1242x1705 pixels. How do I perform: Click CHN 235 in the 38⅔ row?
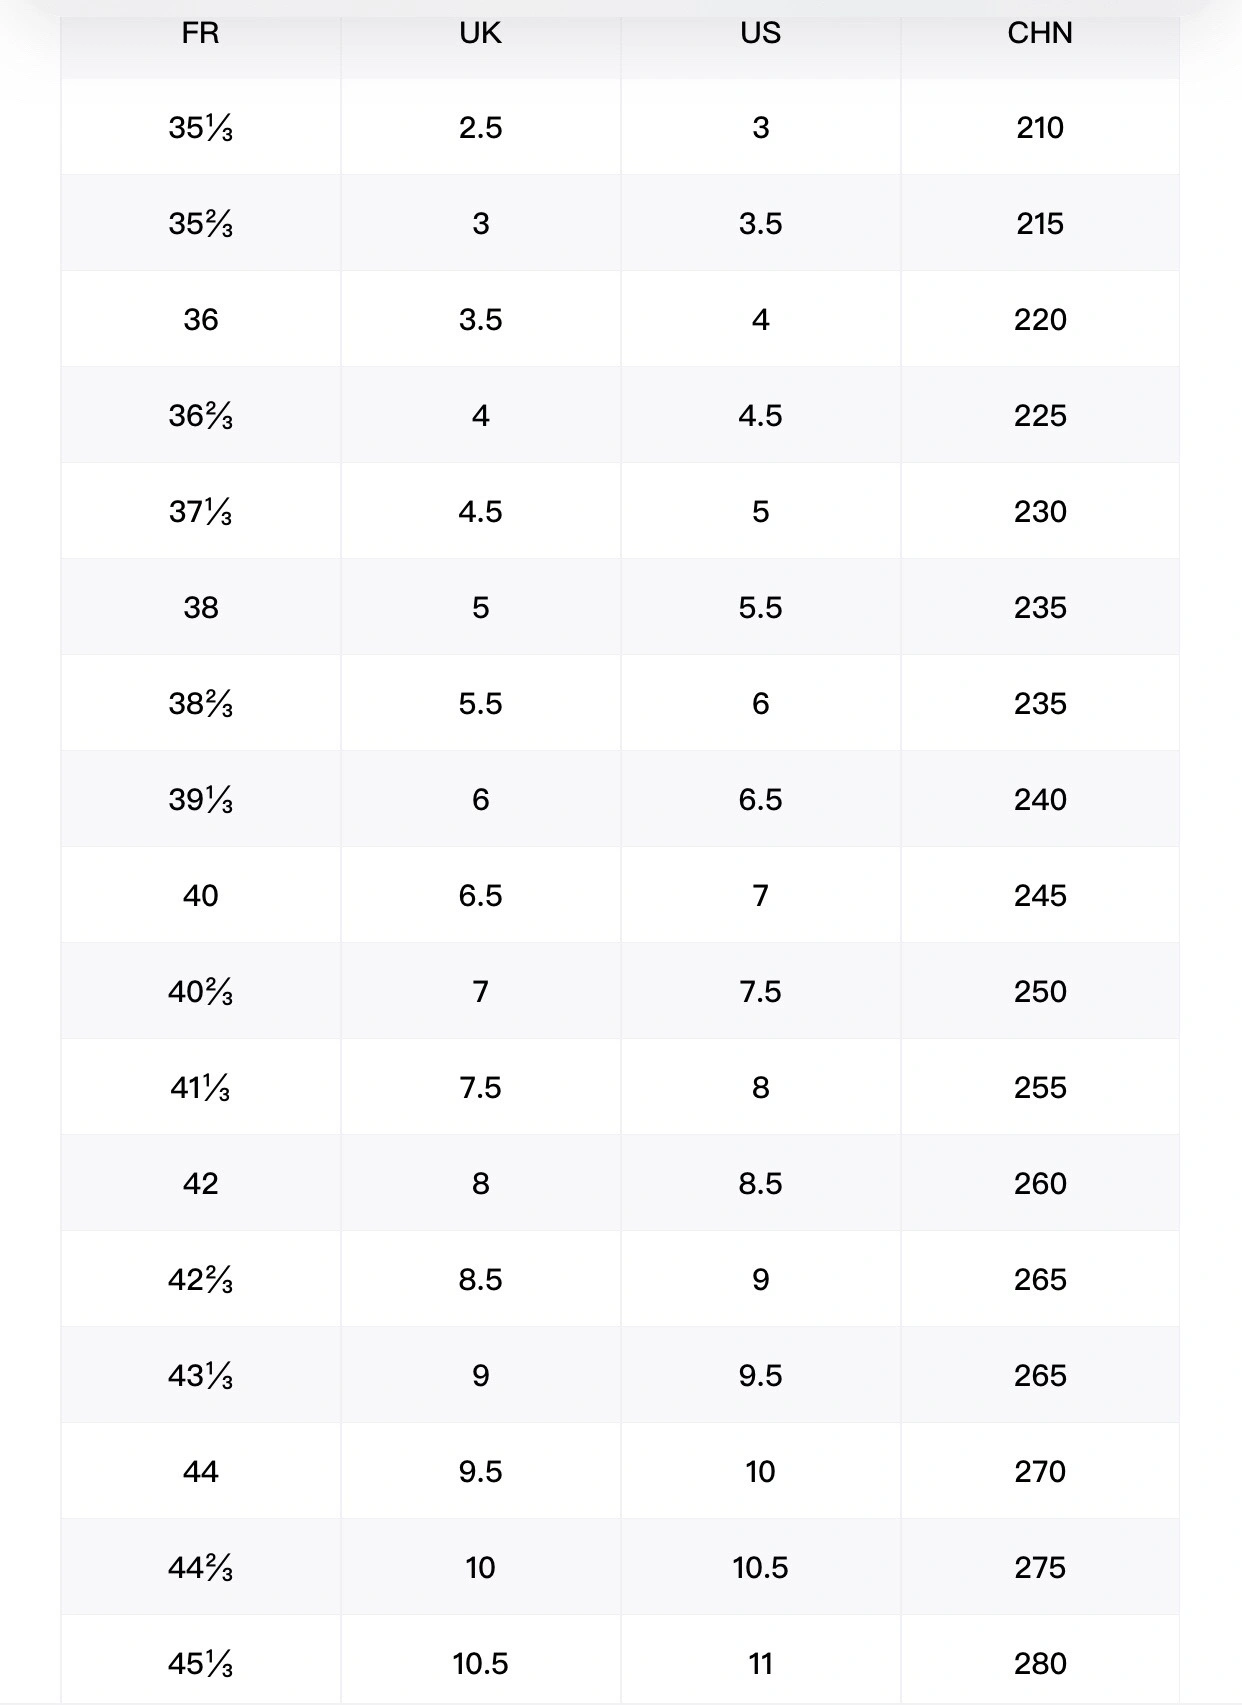(1040, 704)
